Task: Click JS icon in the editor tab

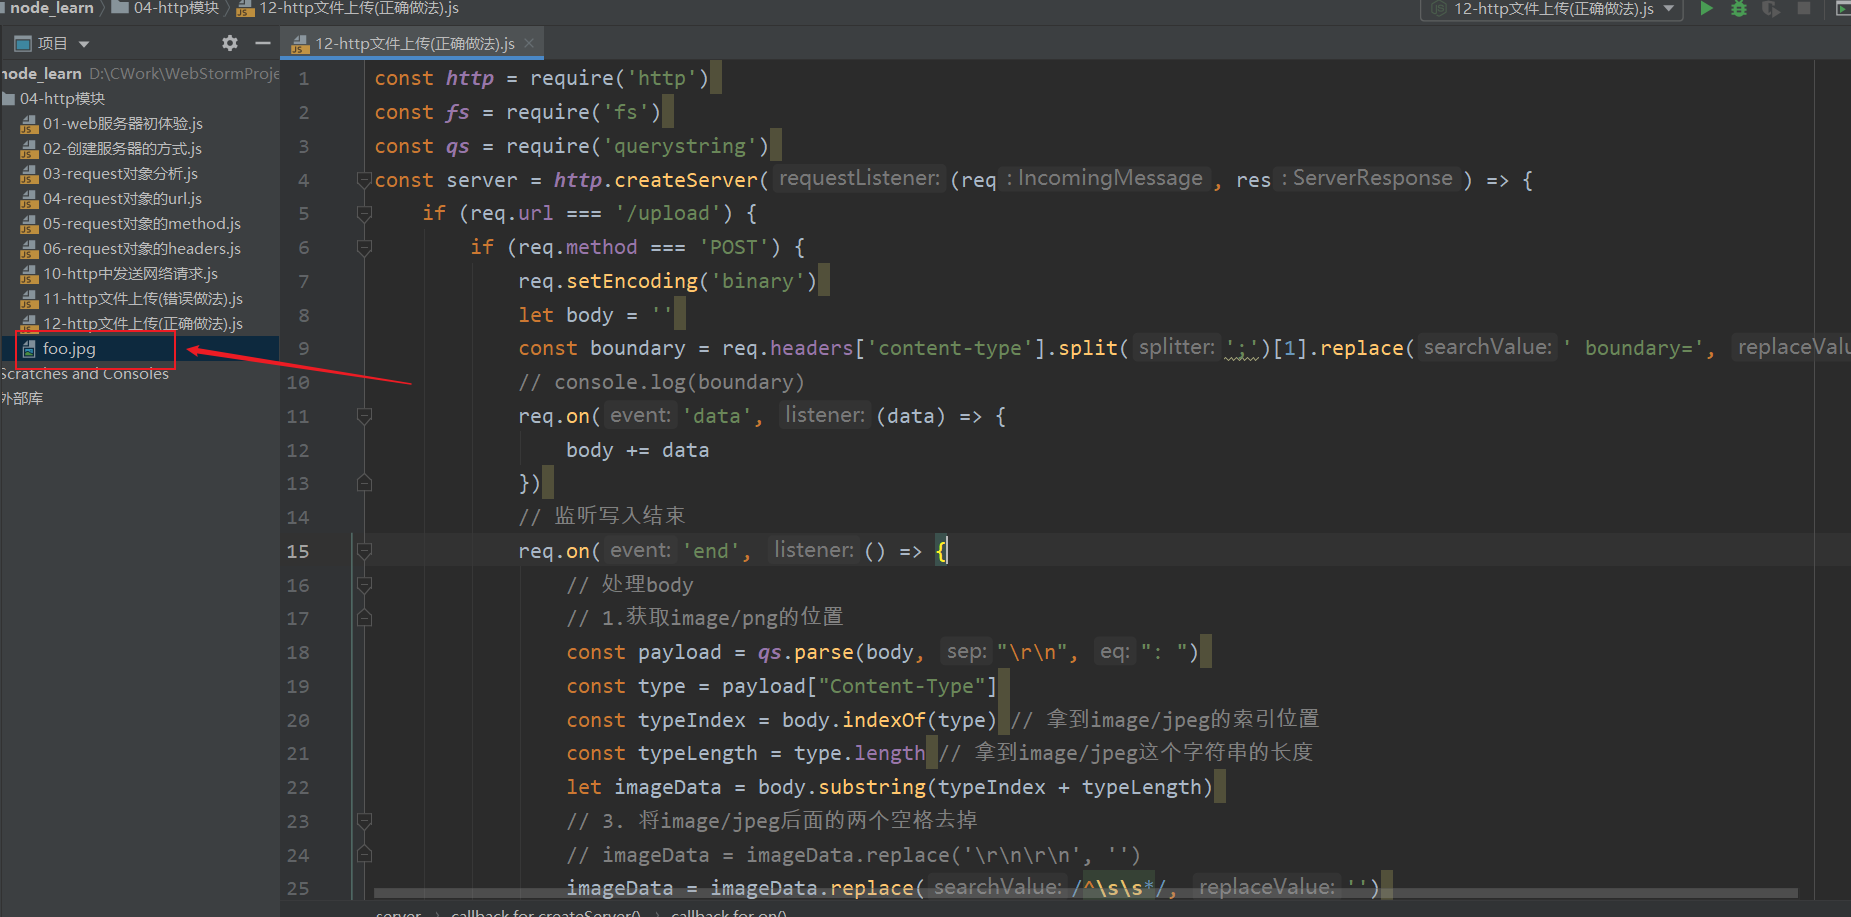Action: click(x=299, y=44)
